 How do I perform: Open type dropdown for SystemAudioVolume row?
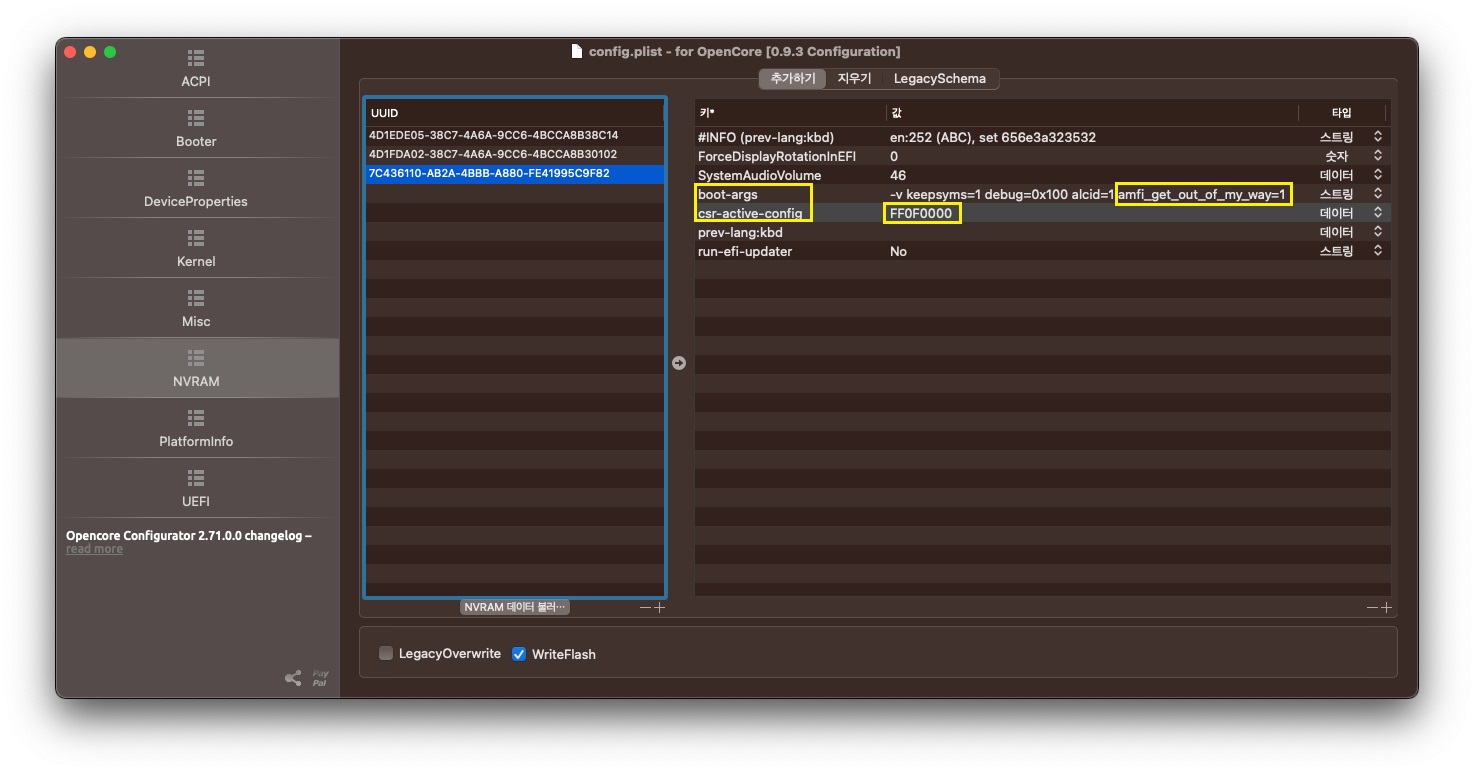coord(1378,175)
